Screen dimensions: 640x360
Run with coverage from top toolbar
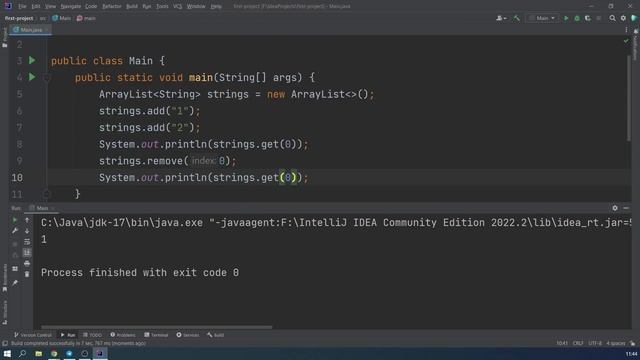(588, 18)
